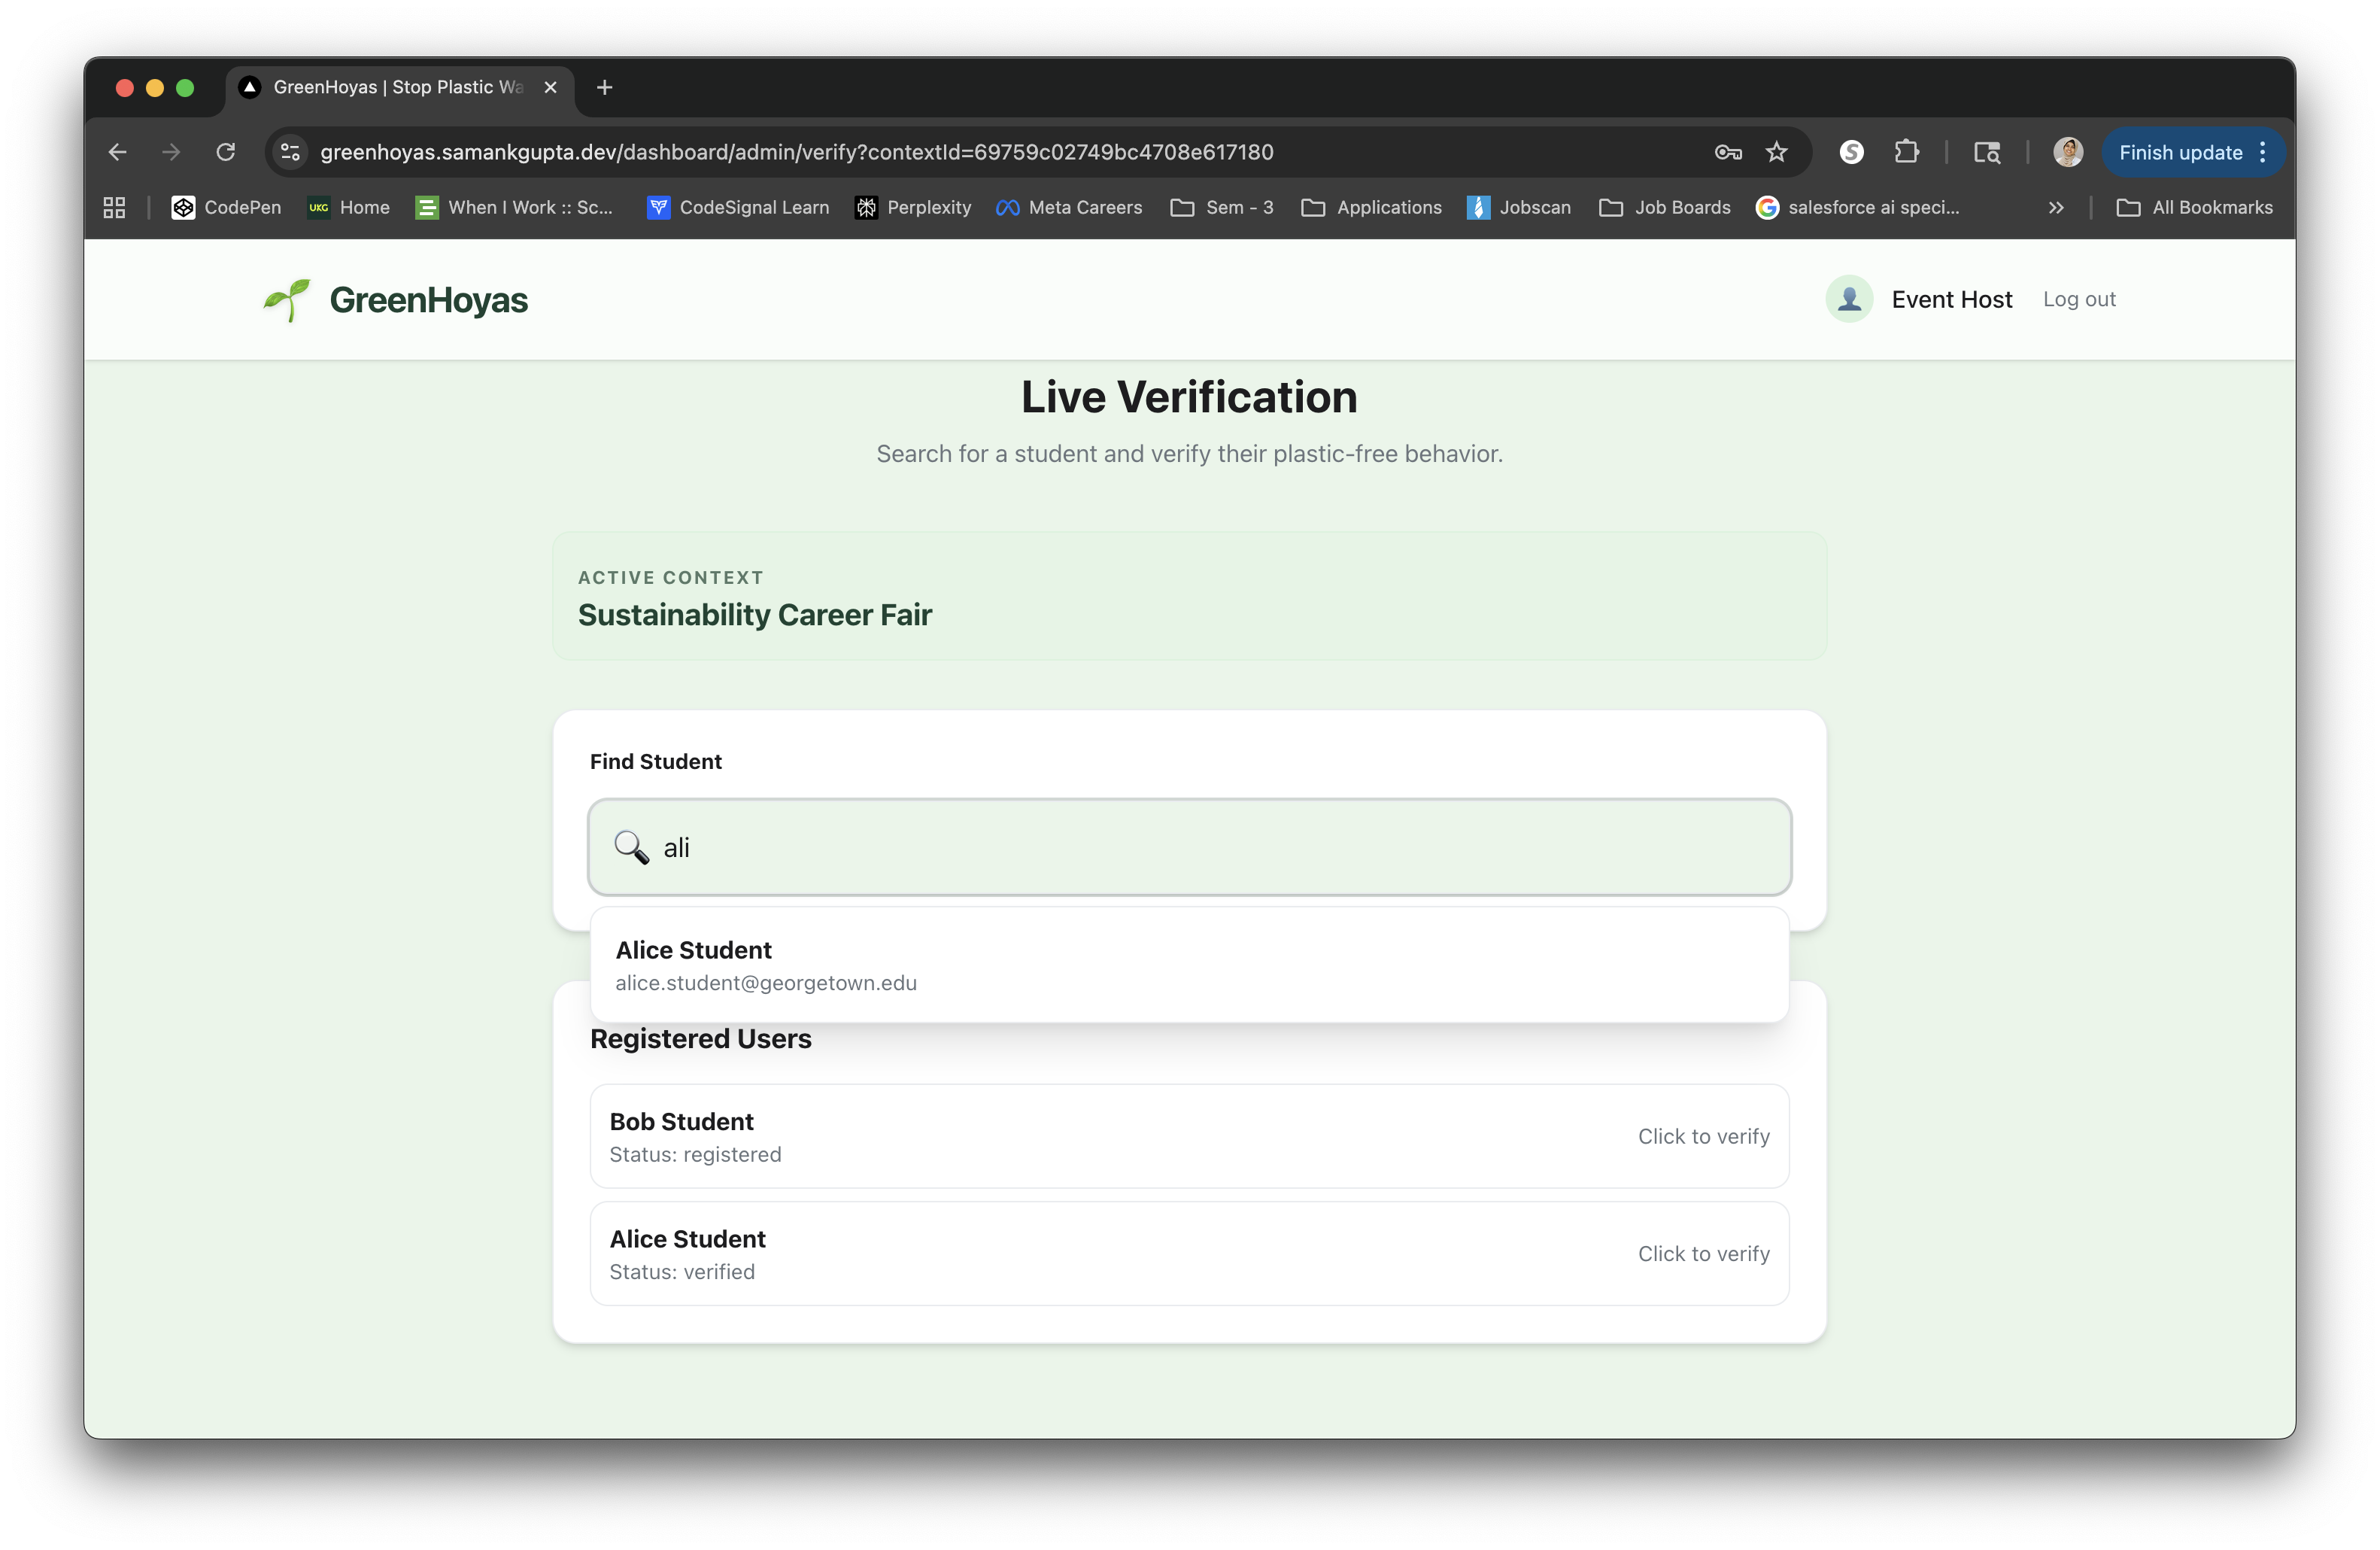The image size is (2380, 1550).
Task: Click Finish update button
Action: (2180, 152)
